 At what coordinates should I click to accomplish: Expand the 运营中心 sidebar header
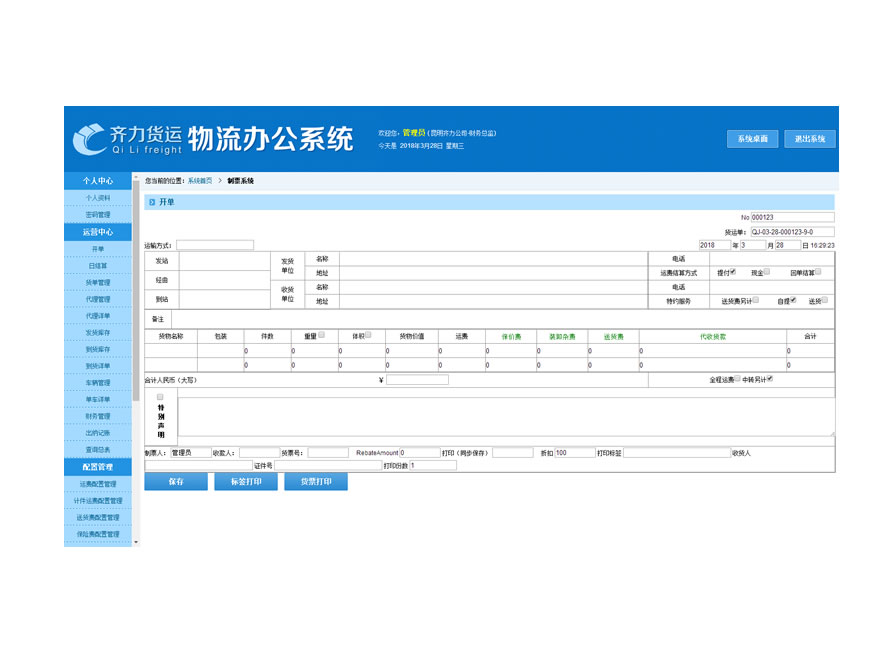(97, 231)
